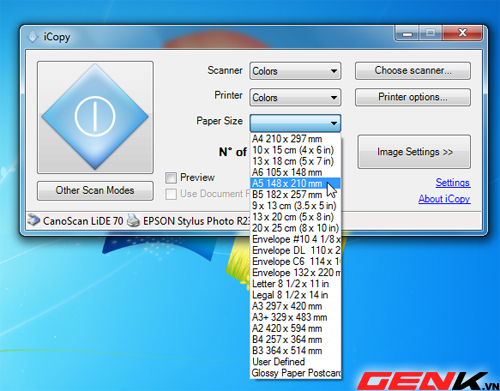500x391 pixels.
Task: Open Printer options...
Action: point(413,97)
